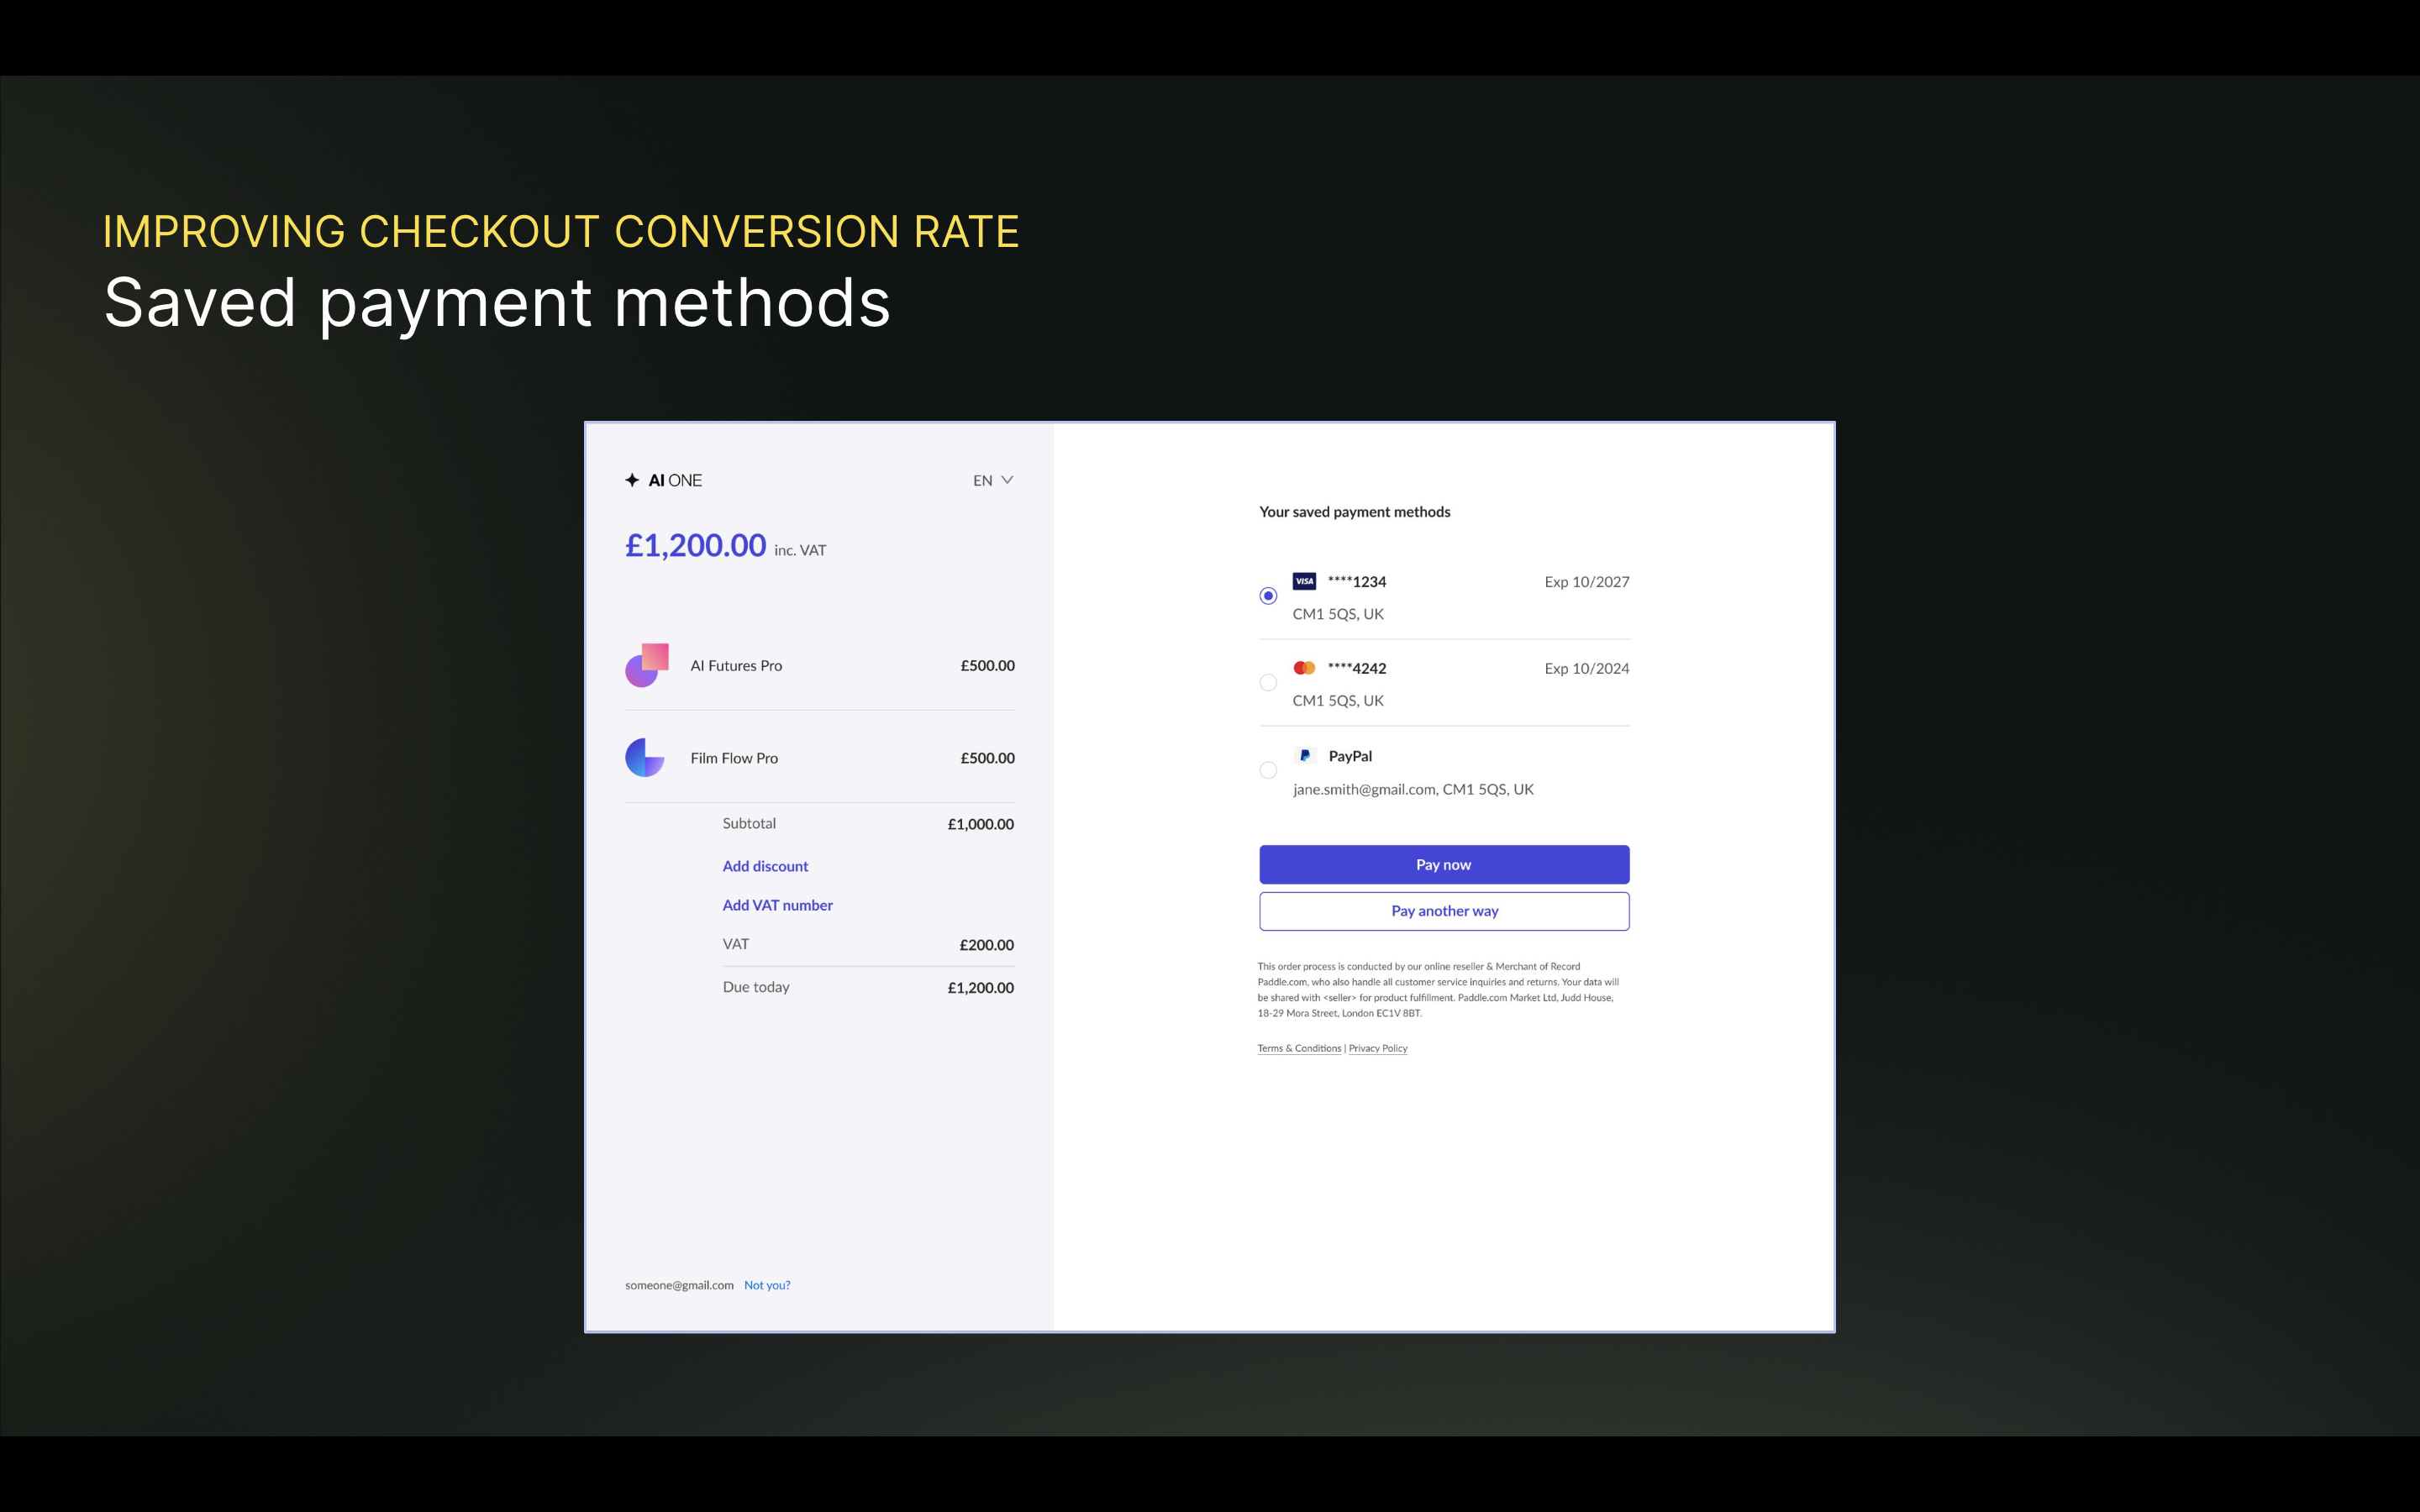Click the Add VAT number link
The width and height of the screenshot is (2420, 1512).
pos(777,905)
